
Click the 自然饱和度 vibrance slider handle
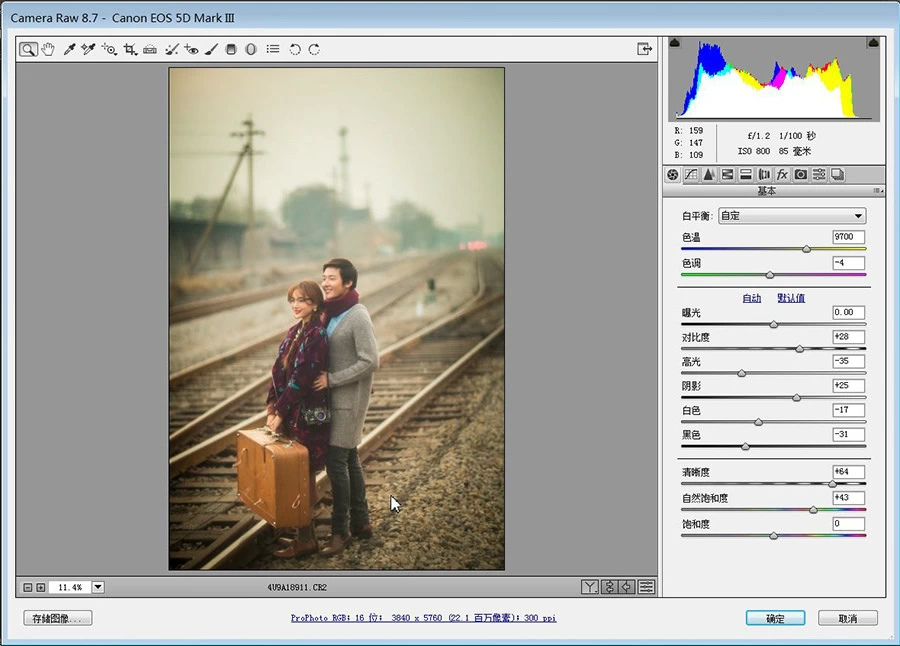[813, 510]
